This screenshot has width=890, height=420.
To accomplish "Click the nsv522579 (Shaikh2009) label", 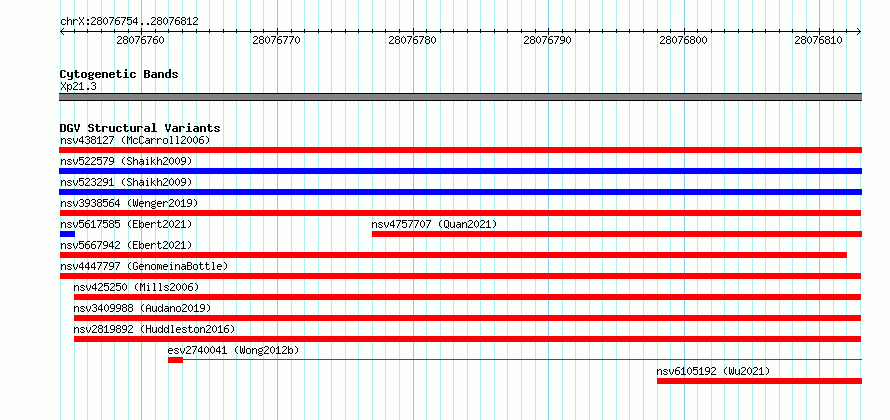I will [x=126, y=161].
